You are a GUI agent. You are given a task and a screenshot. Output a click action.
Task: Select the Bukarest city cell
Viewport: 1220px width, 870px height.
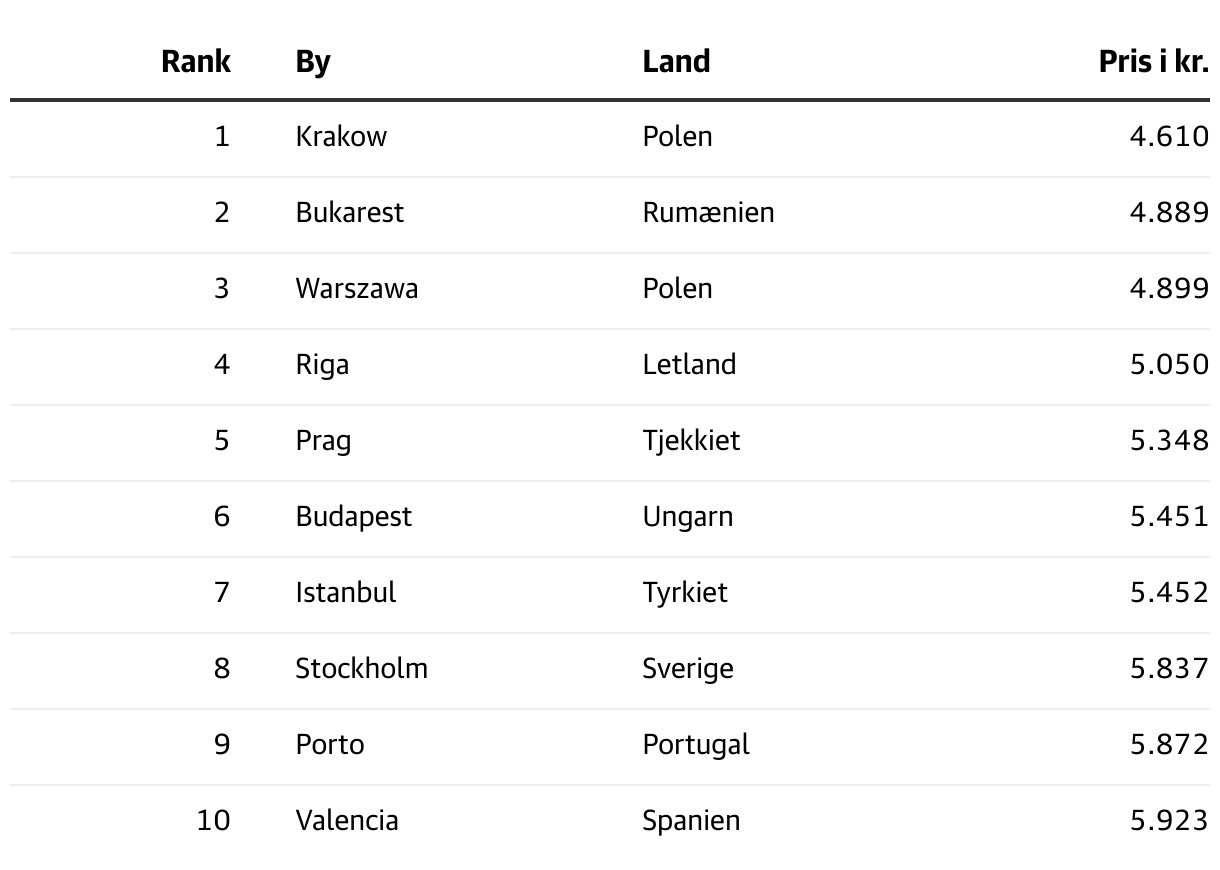(x=350, y=212)
